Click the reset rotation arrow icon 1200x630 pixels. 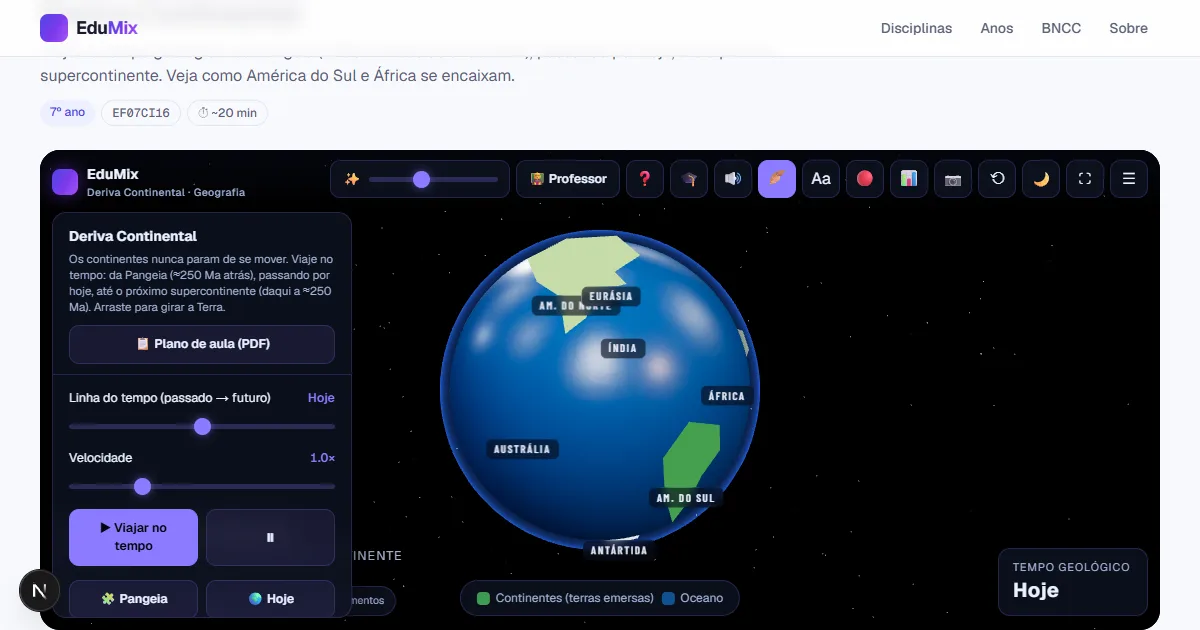tap(997, 179)
